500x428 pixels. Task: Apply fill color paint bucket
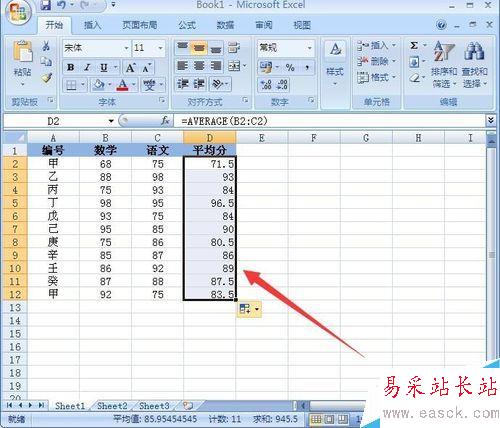[x=99, y=85]
